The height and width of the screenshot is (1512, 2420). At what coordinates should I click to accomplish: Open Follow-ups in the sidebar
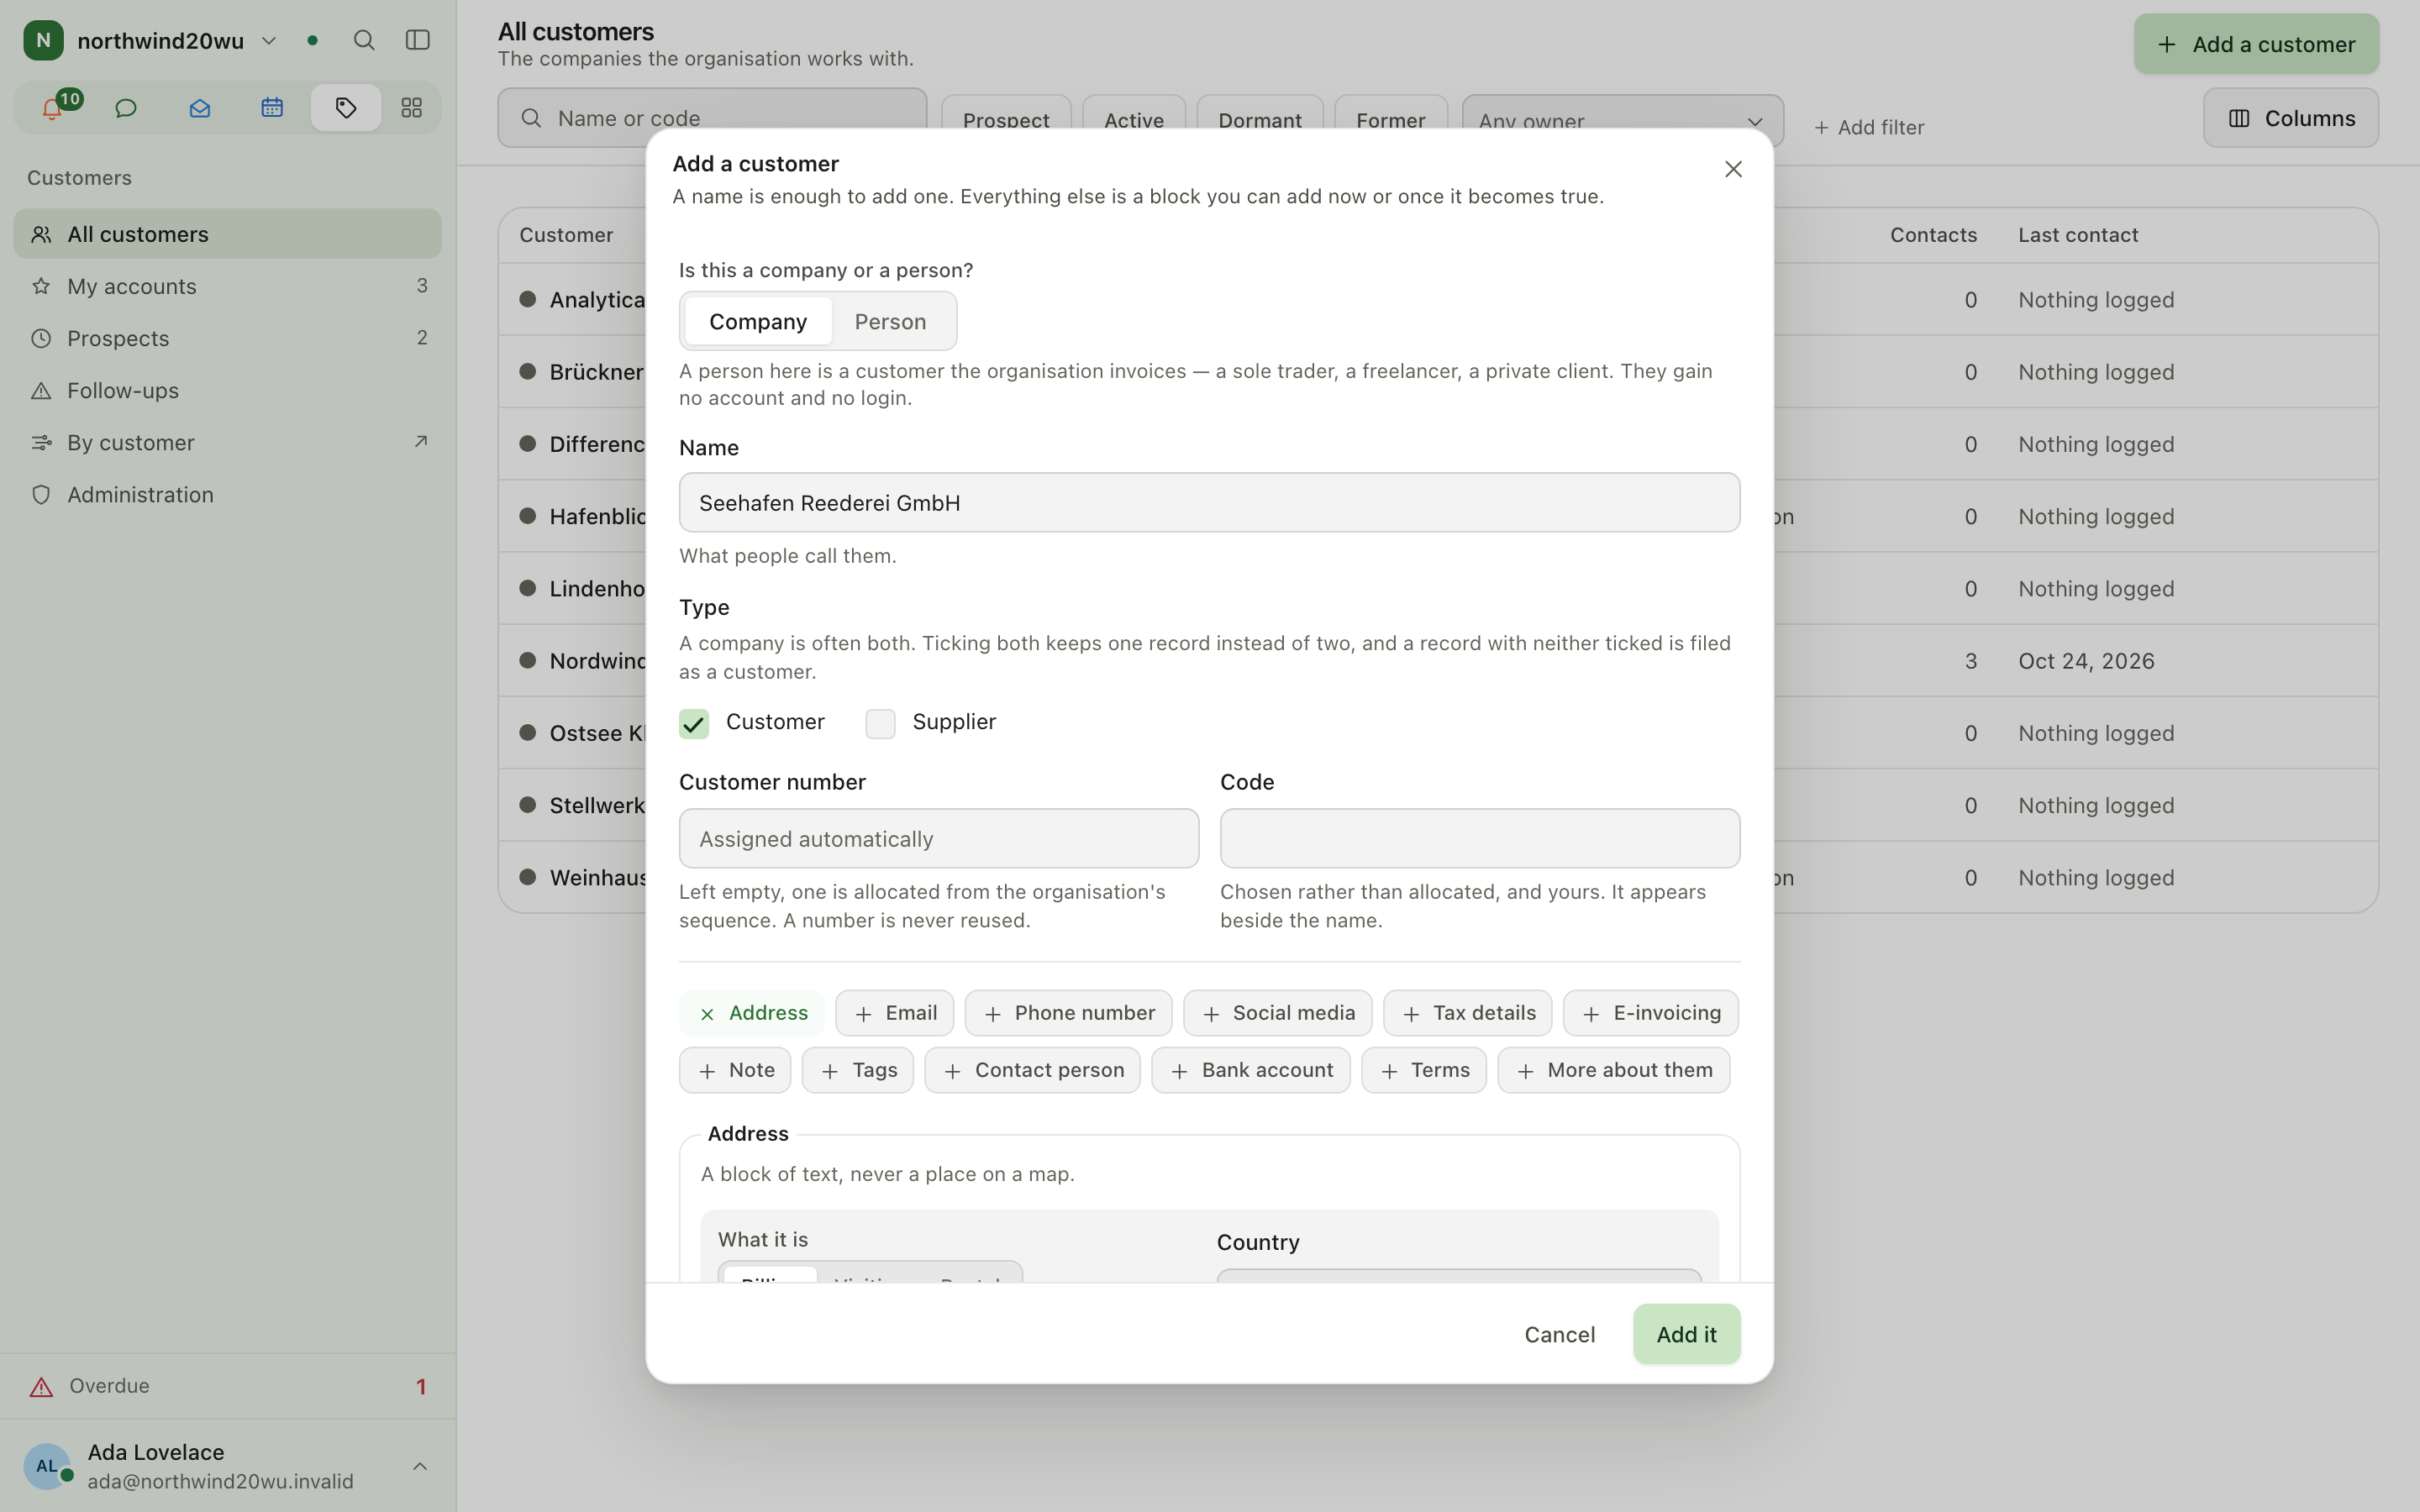(227, 391)
